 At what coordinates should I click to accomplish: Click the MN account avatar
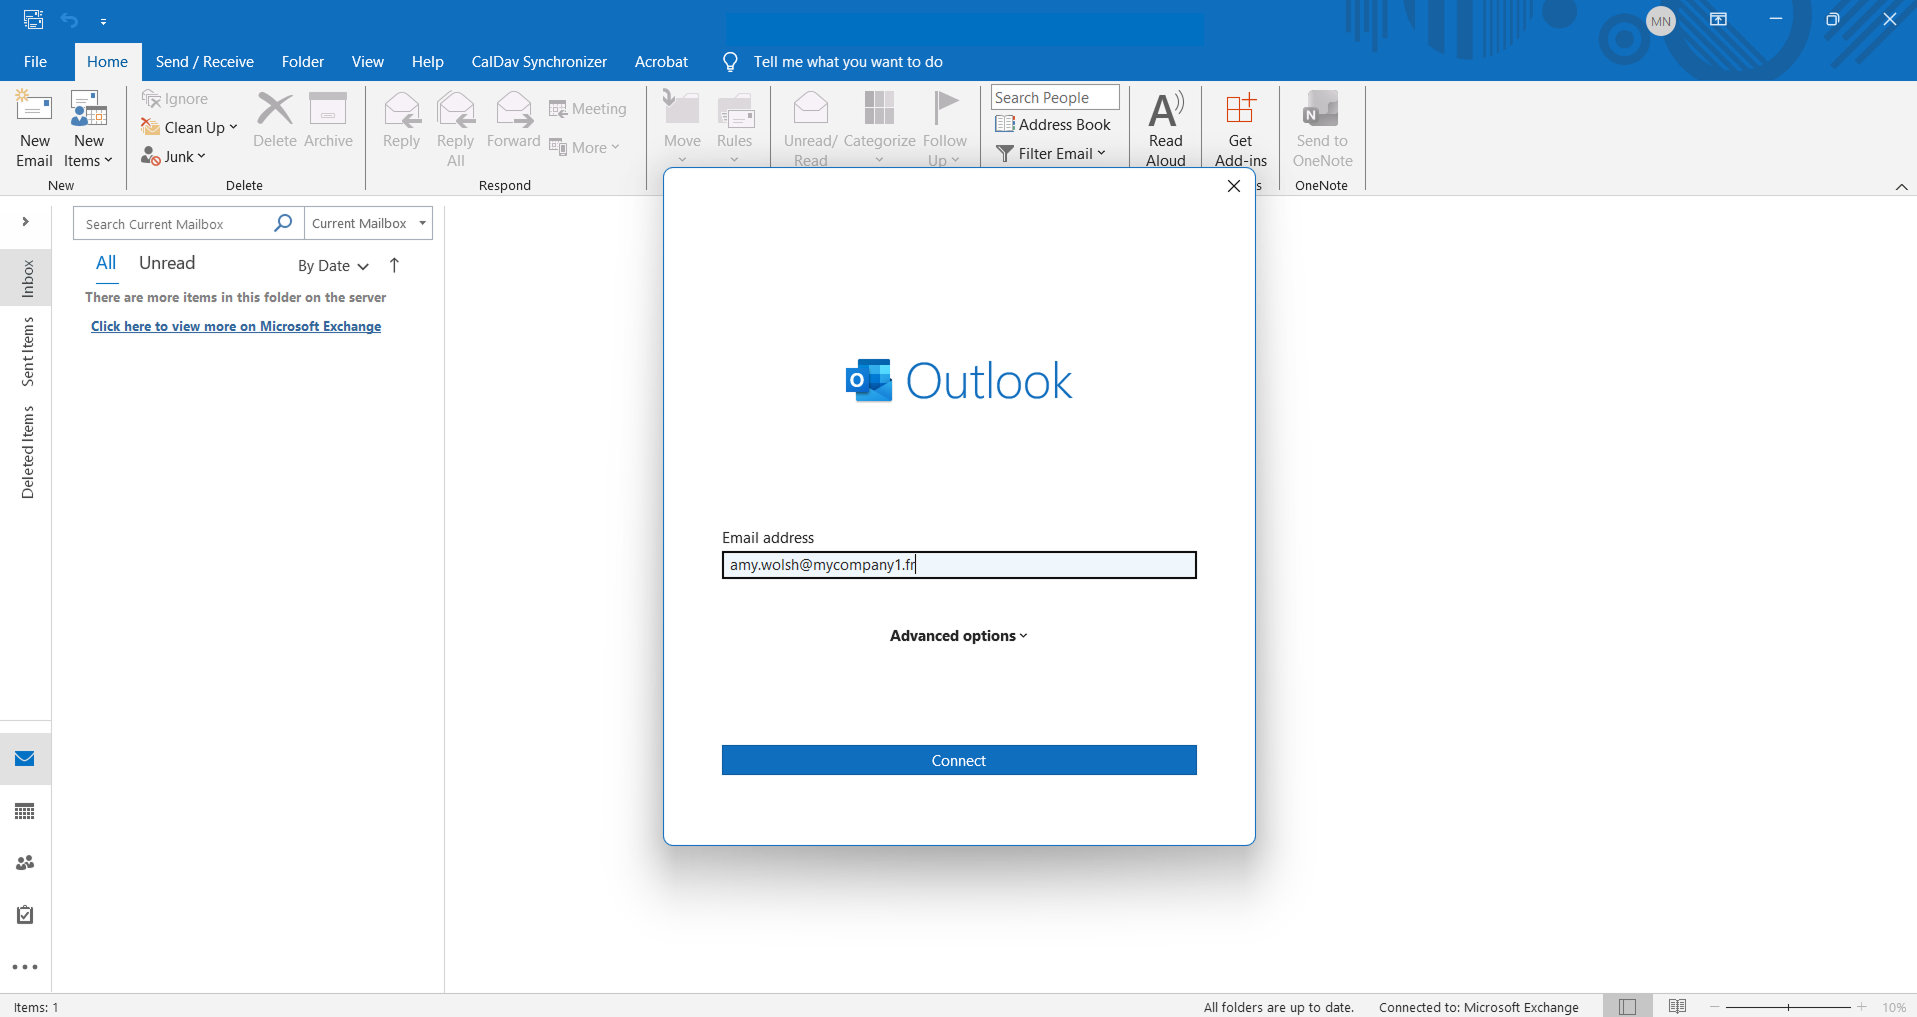click(1661, 20)
